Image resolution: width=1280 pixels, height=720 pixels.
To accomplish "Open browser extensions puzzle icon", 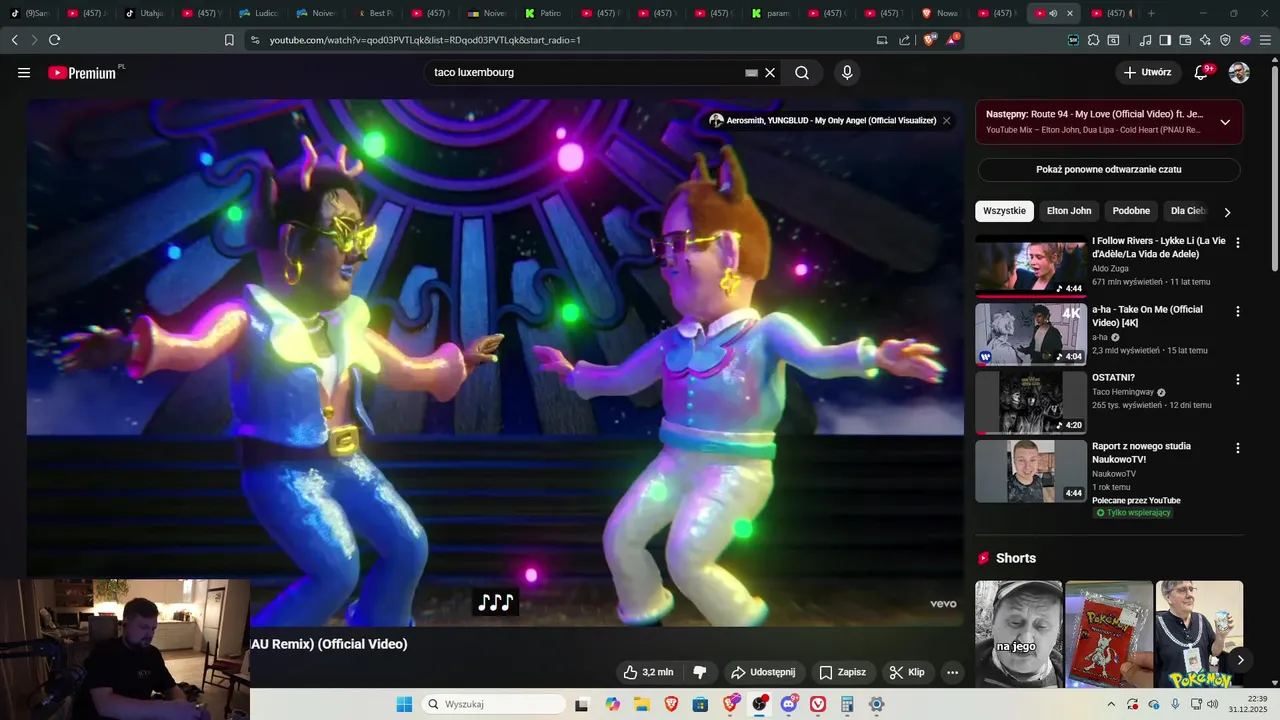I will [1093, 40].
